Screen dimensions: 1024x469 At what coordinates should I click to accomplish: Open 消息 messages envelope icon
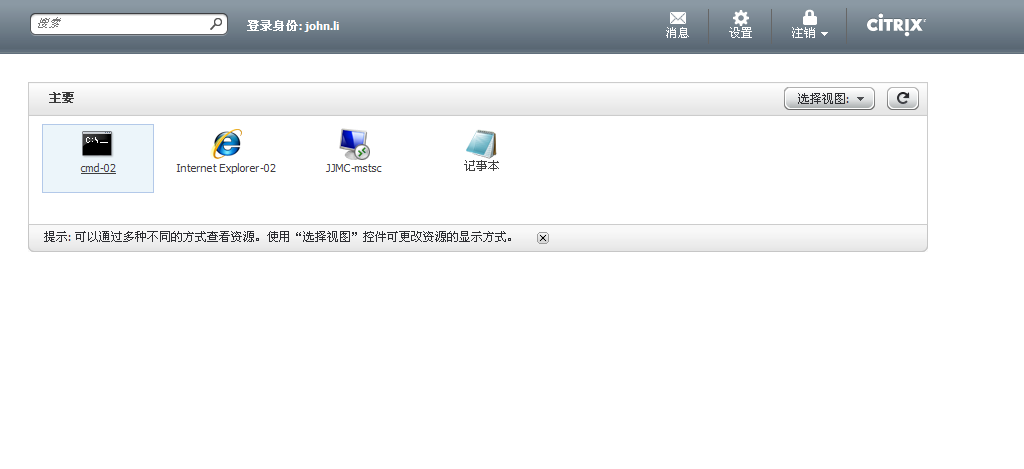(678, 18)
